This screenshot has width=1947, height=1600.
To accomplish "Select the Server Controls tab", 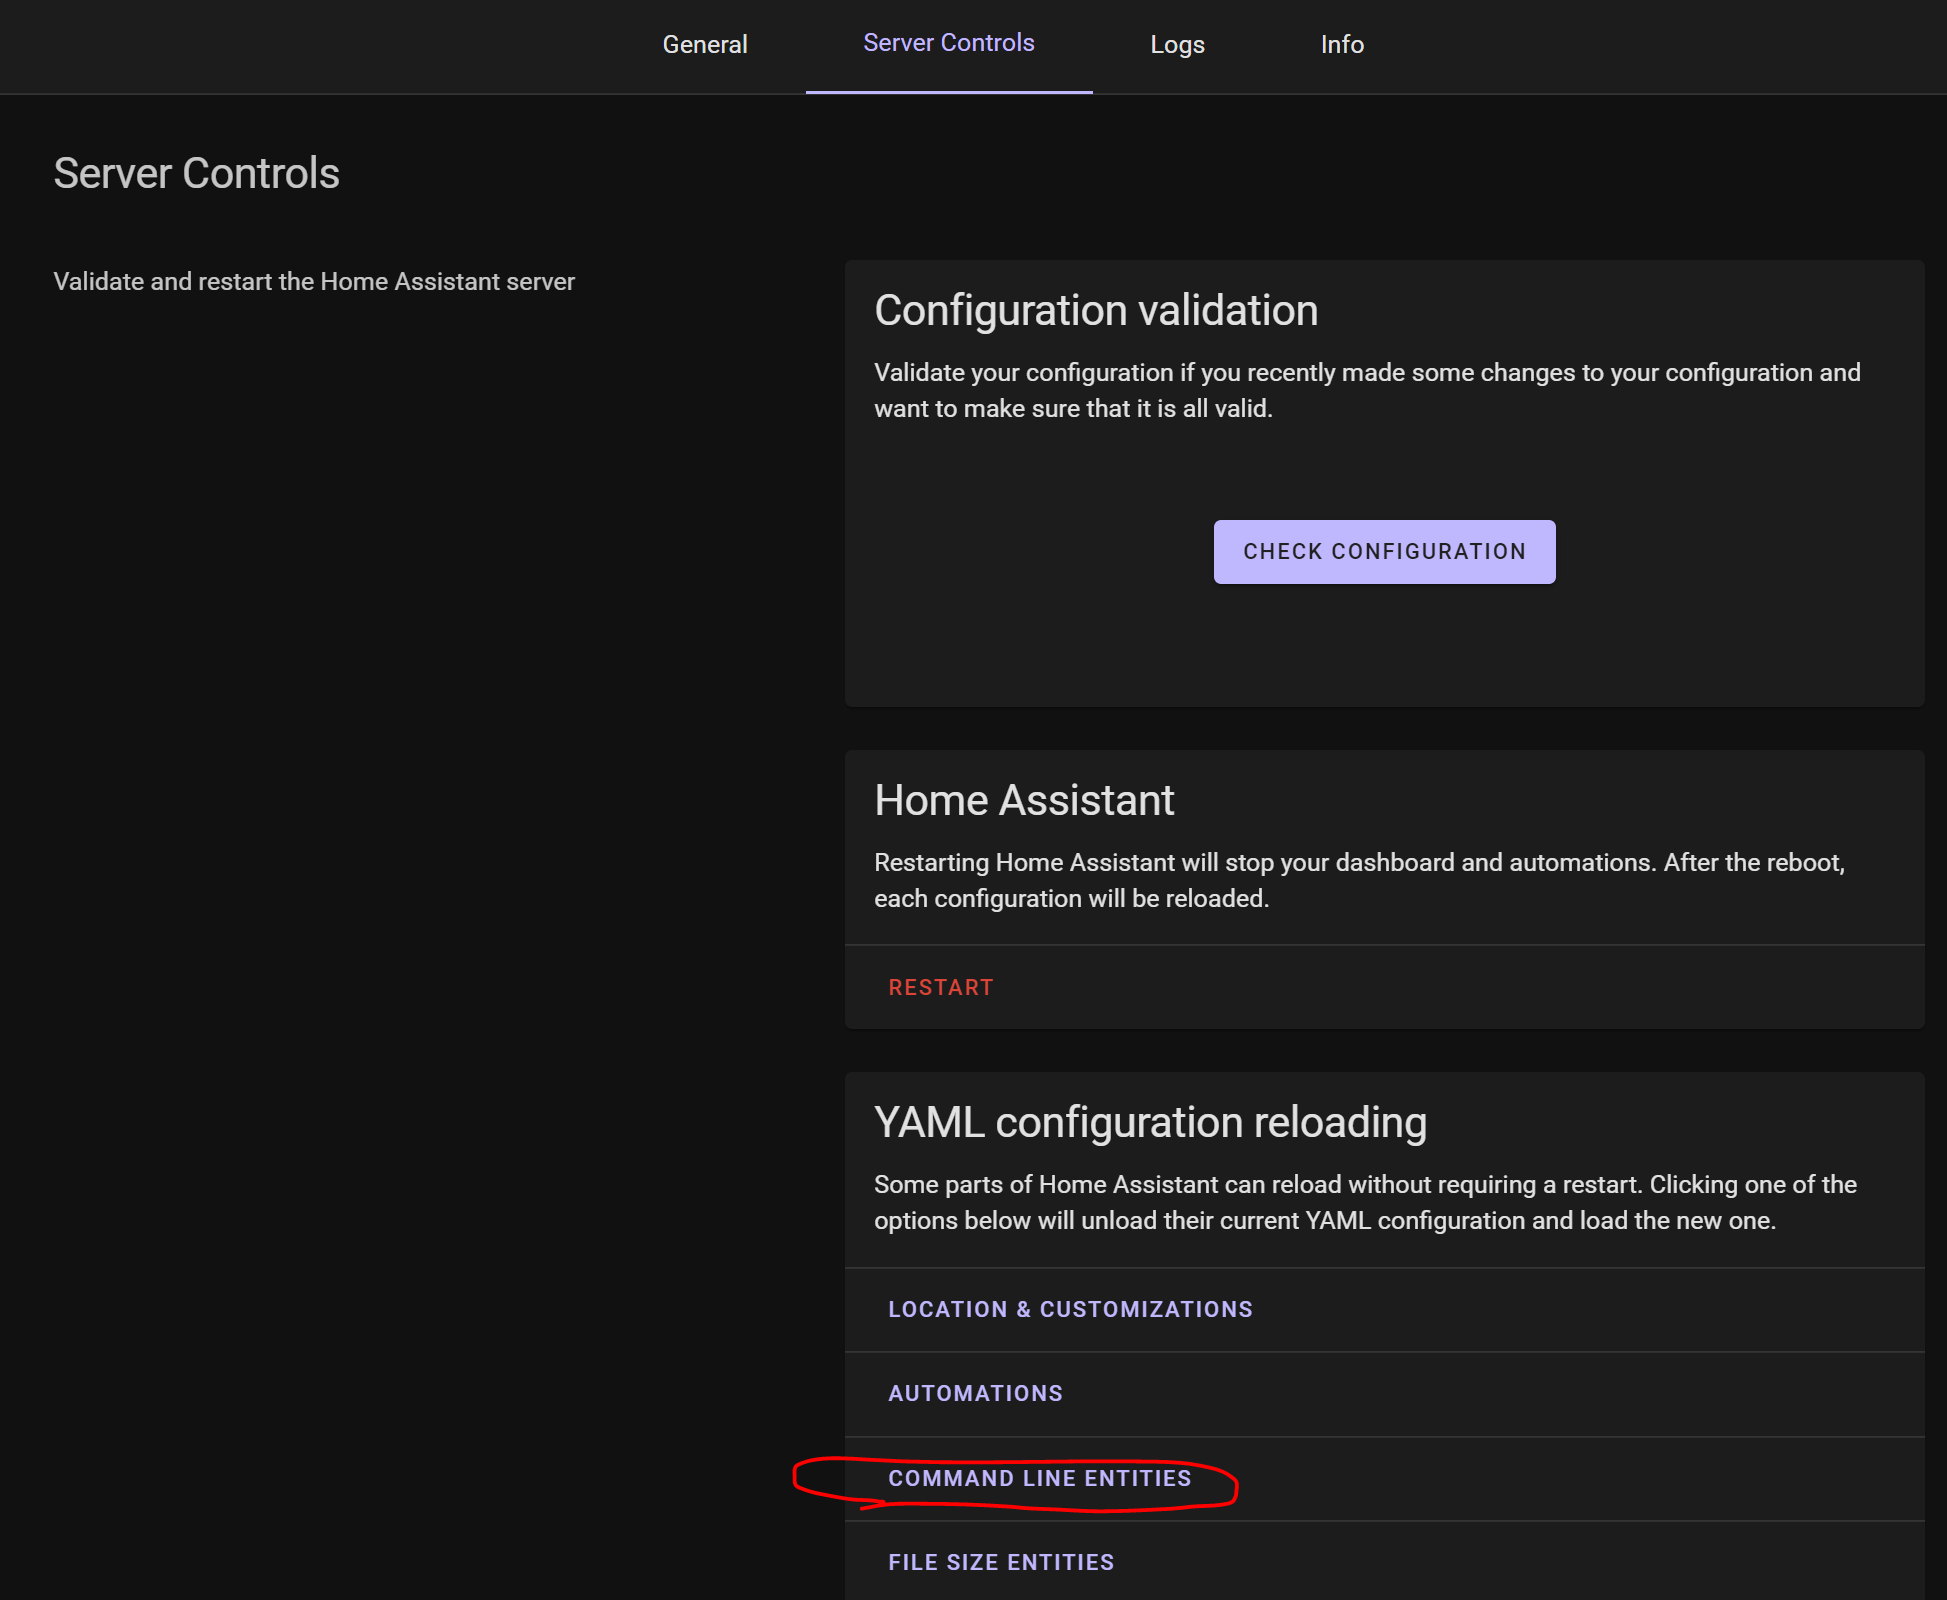I will point(948,43).
